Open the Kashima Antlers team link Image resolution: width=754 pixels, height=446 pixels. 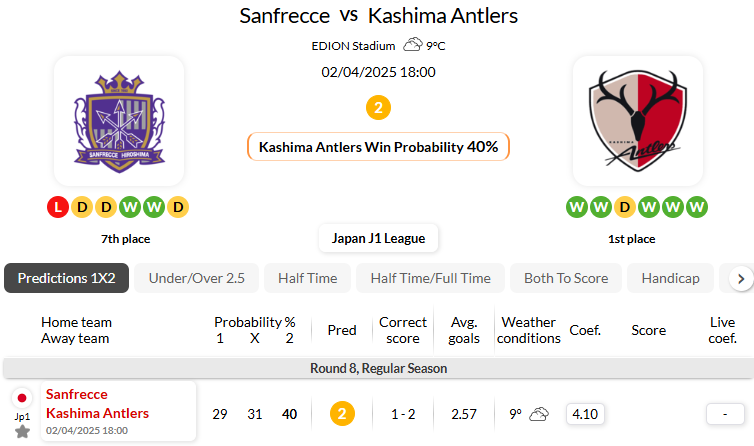[x=97, y=413]
